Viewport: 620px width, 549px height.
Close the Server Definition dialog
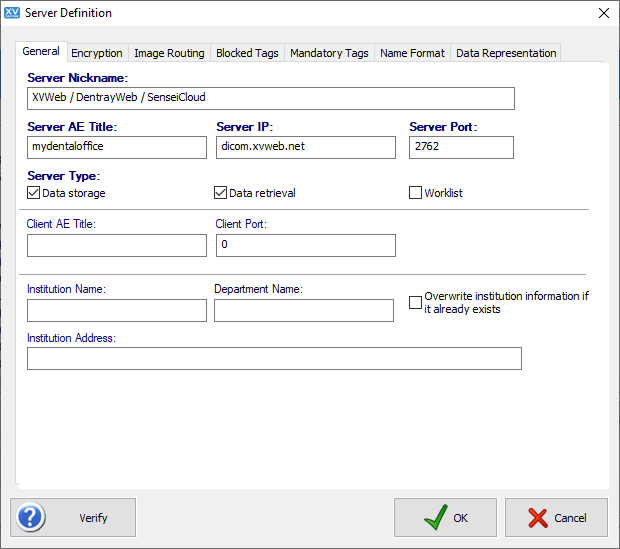(x=603, y=13)
